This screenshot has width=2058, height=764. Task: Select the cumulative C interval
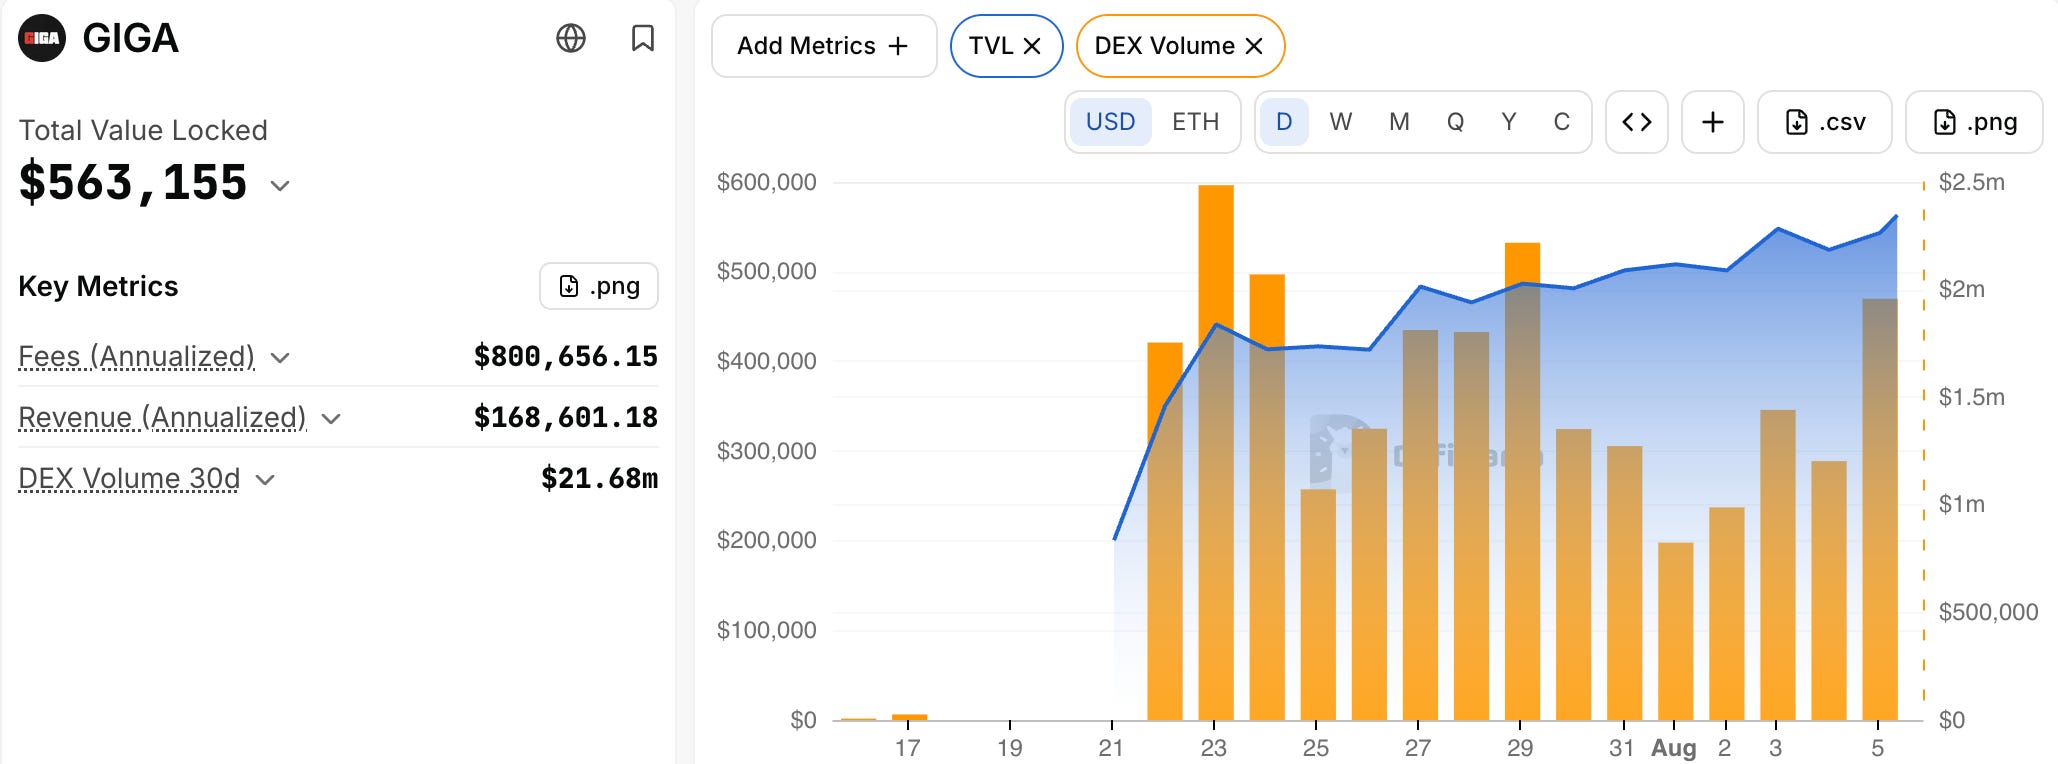pyautogui.click(x=1562, y=122)
